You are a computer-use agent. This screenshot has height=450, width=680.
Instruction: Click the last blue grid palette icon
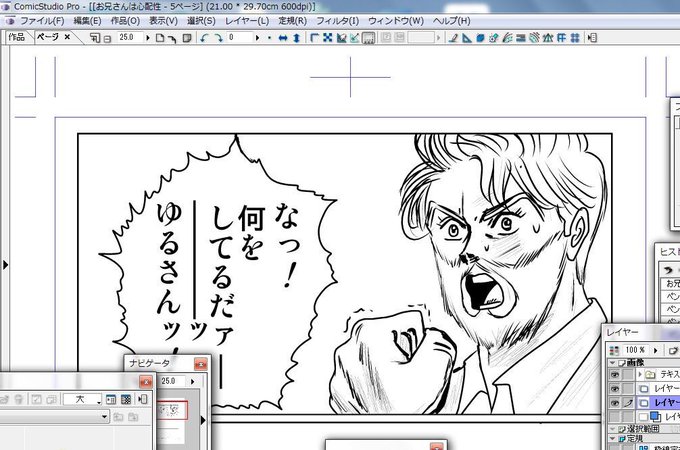coord(575,38)
